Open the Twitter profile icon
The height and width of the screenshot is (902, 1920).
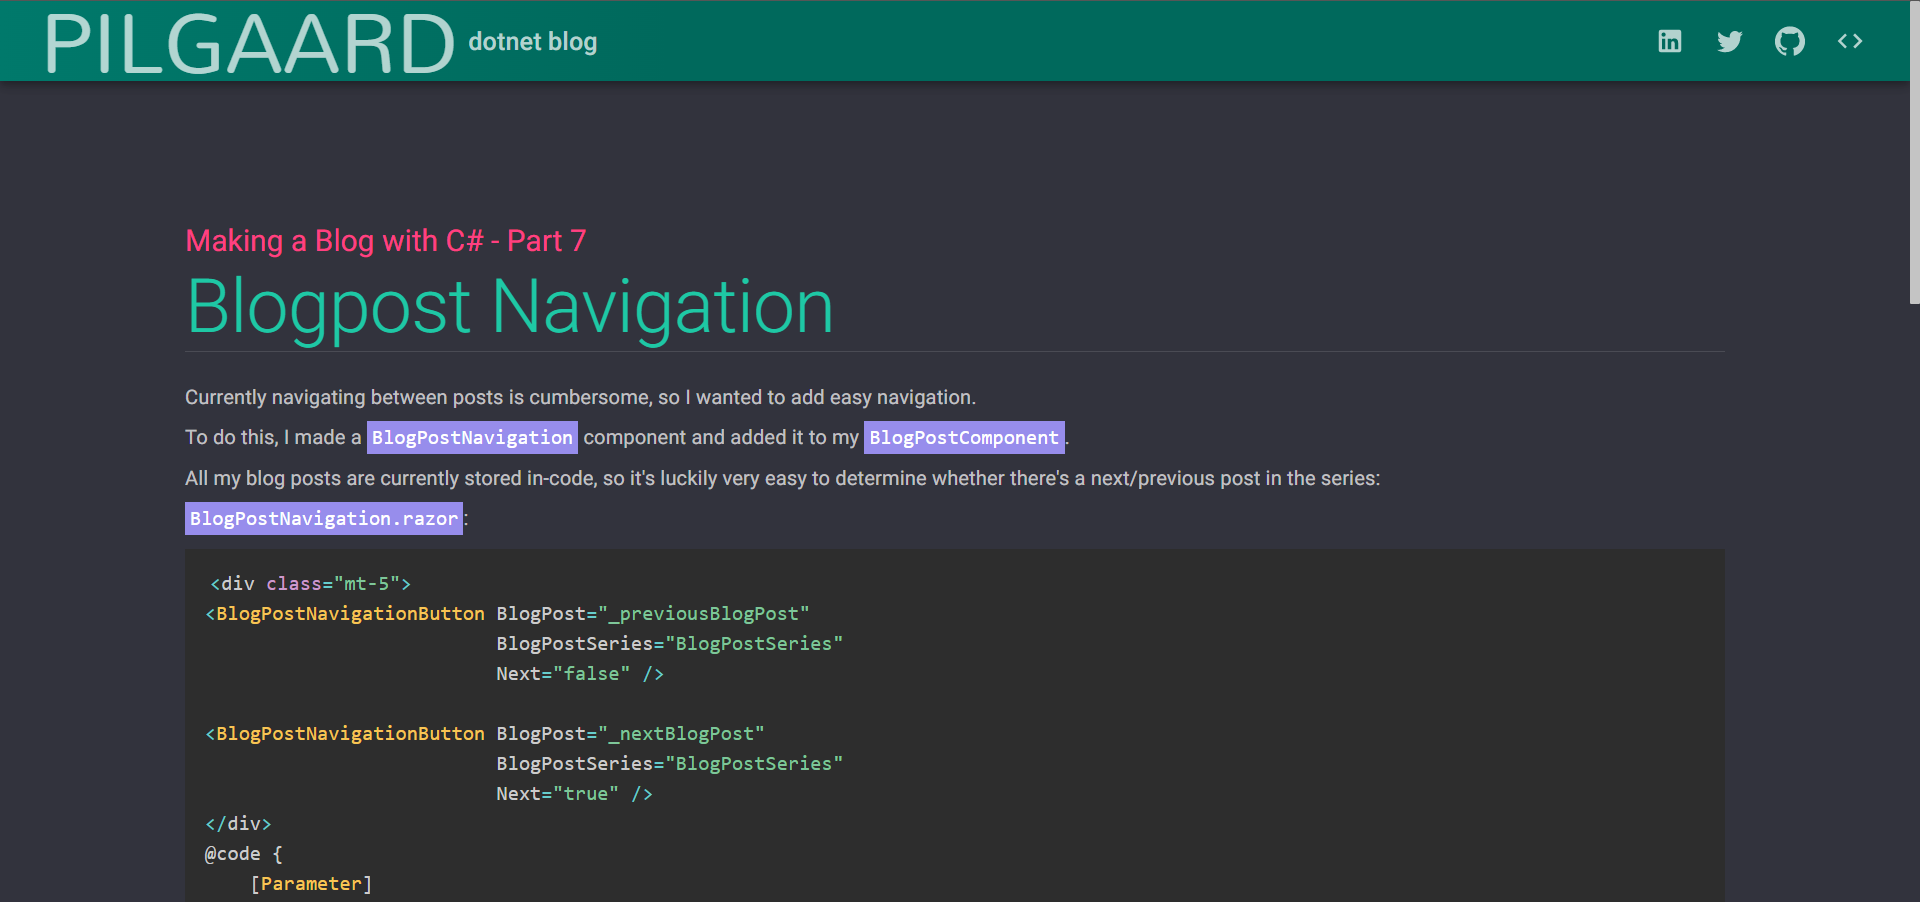pos(1729,41)
